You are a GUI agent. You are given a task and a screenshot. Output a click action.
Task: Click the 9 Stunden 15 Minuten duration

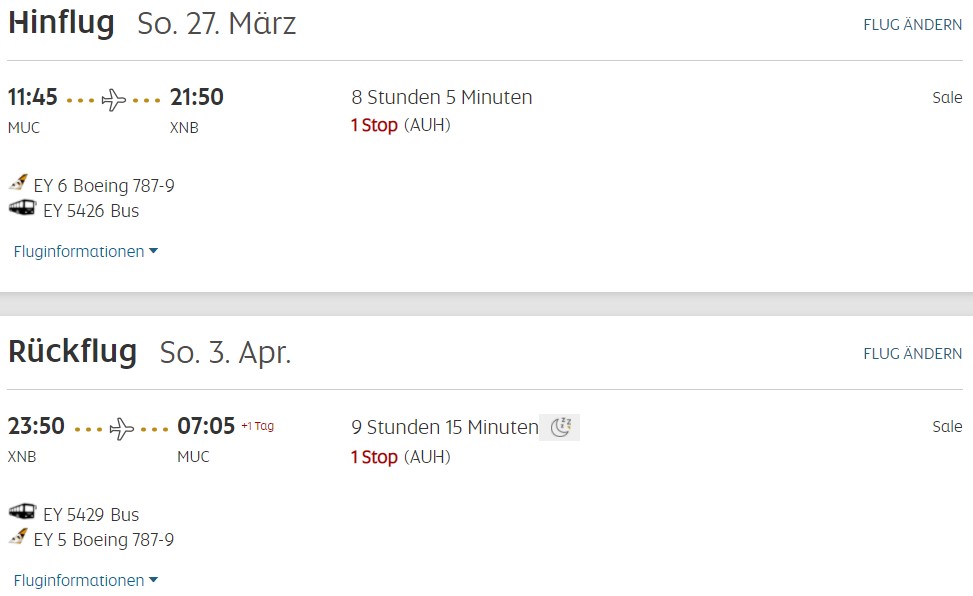[445, 428]
